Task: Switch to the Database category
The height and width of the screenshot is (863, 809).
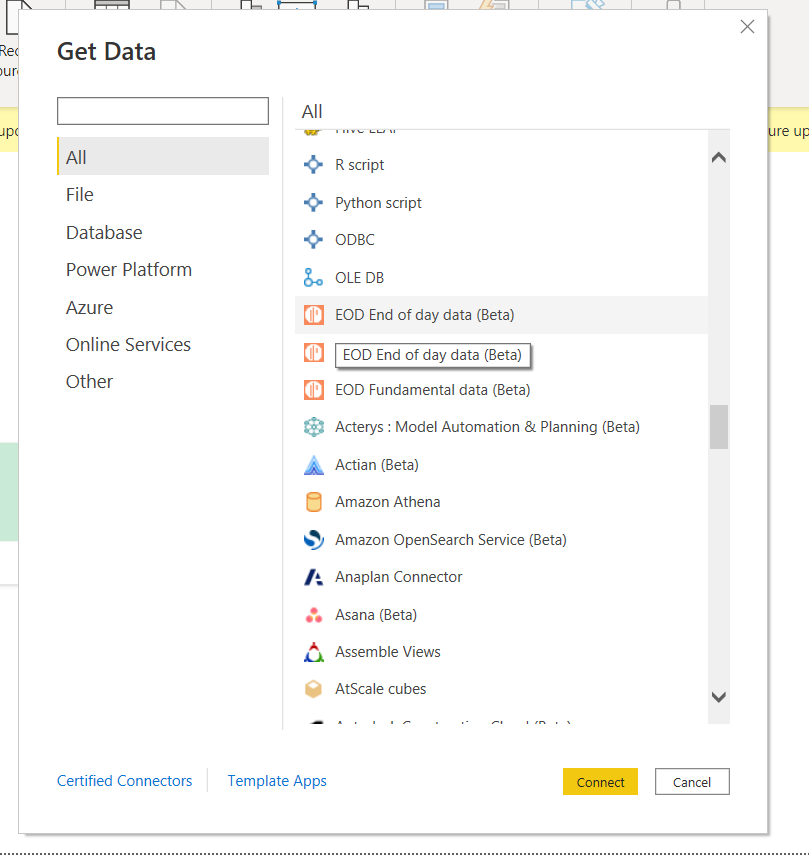Action: (x=163, y=232)
